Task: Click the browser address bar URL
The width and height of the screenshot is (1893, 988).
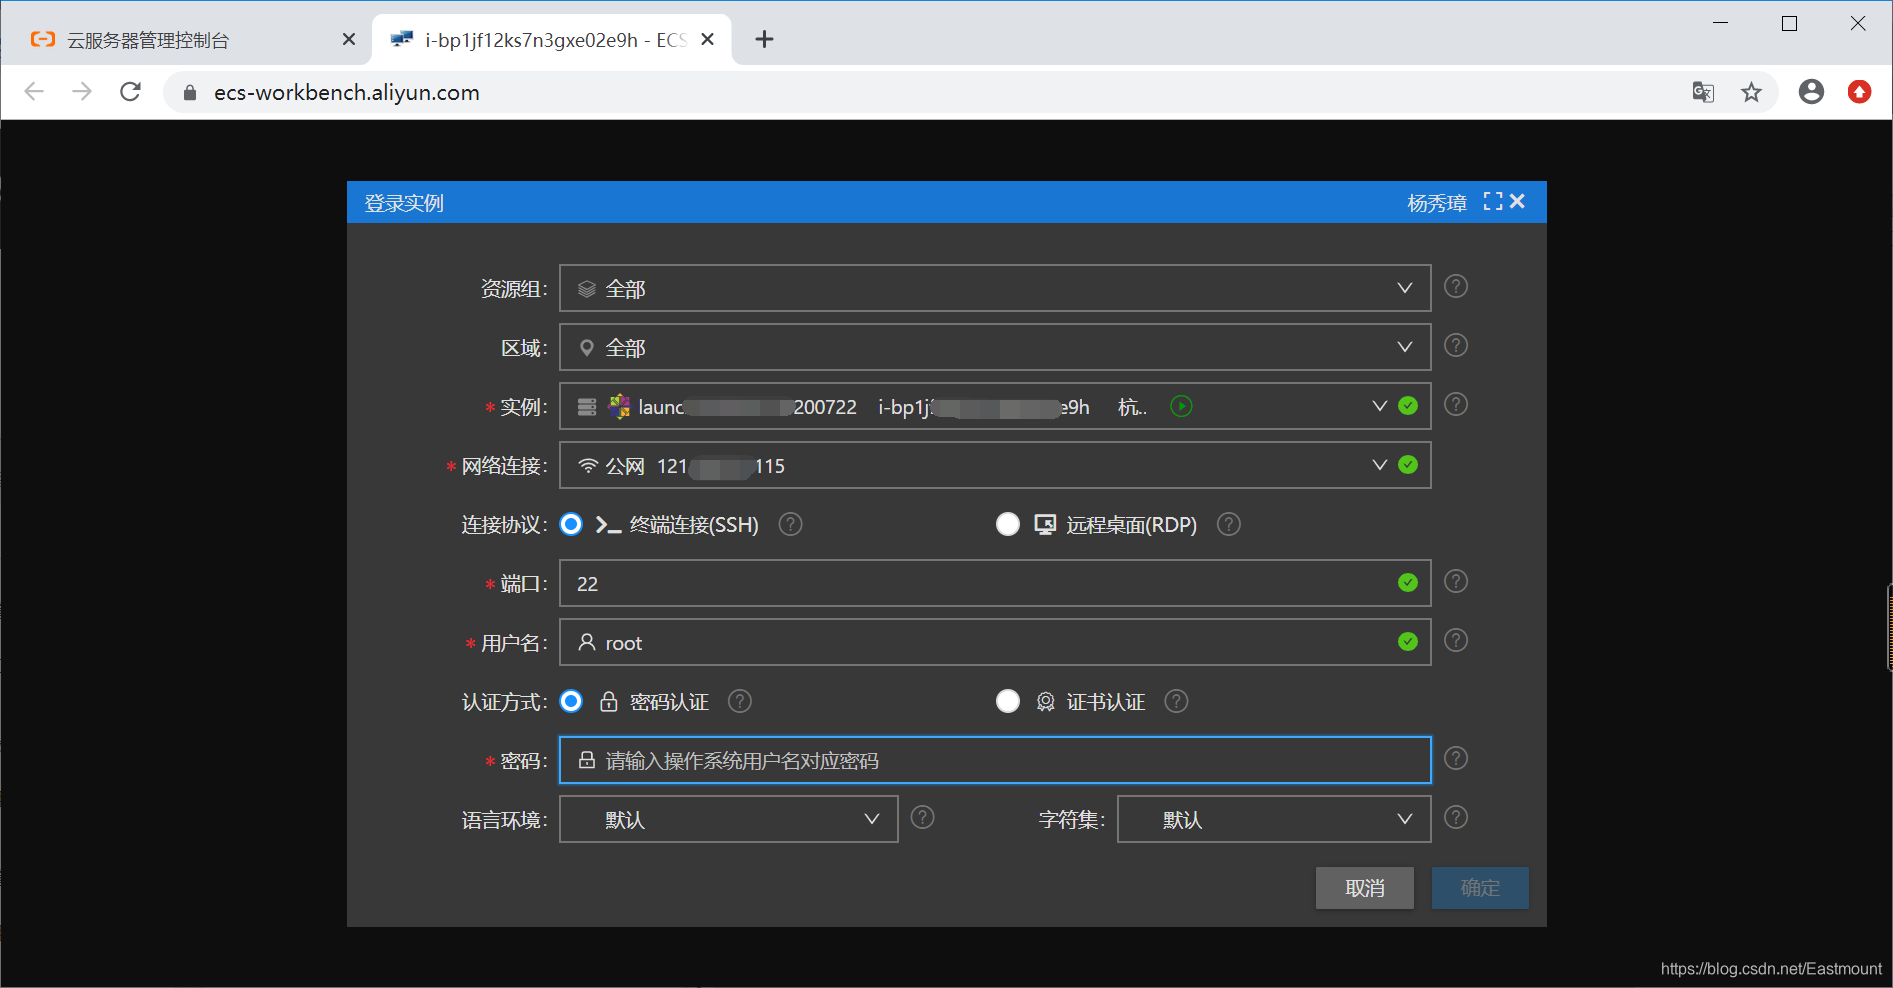Action: point(347,93)
